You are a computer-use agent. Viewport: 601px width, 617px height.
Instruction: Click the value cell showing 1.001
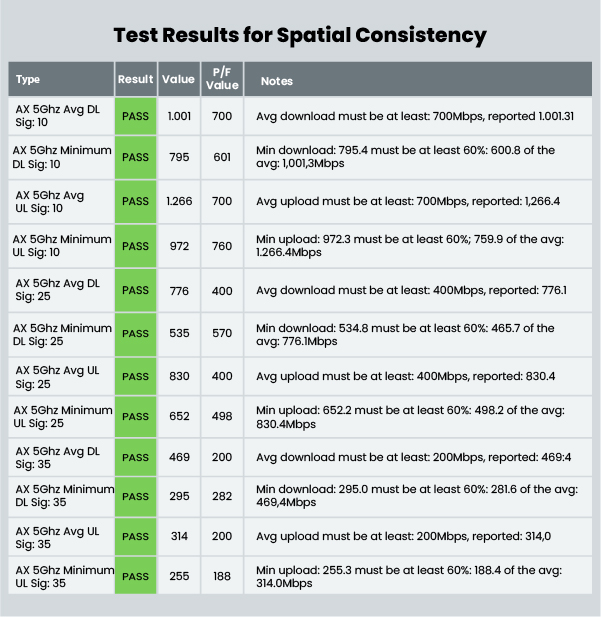click(x=179, y=116)
